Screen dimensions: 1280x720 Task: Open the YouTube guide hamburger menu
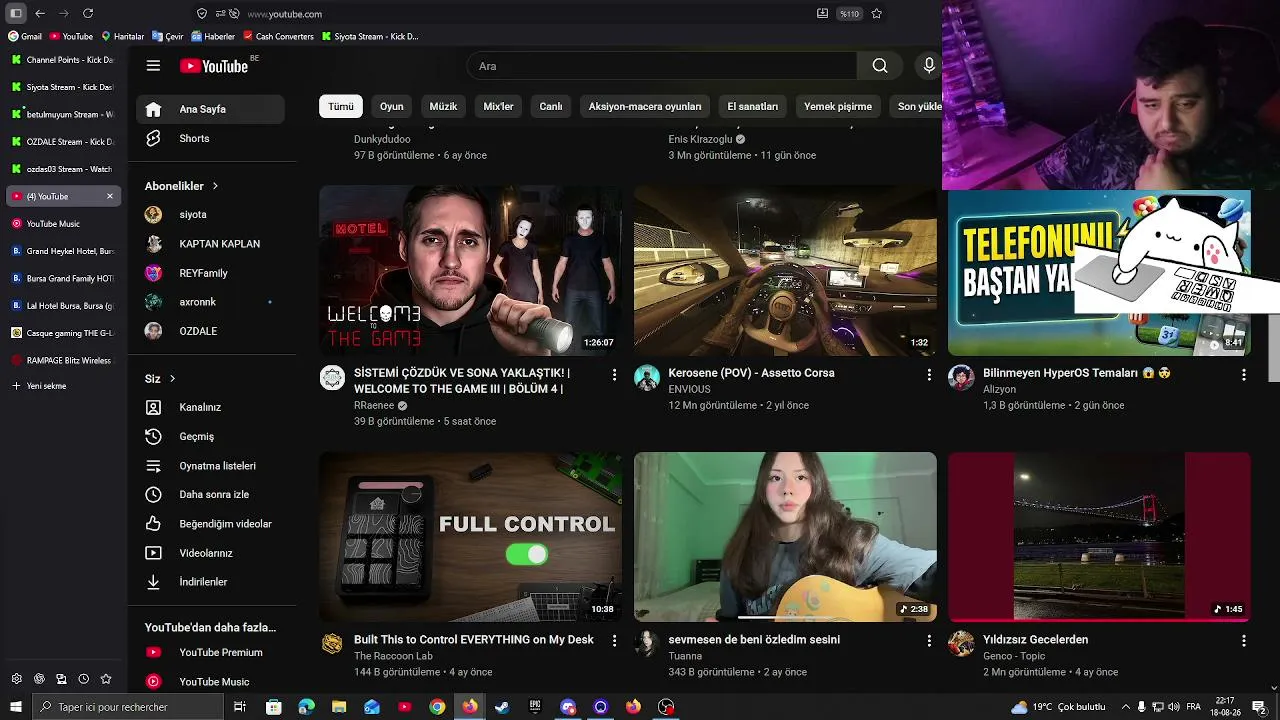[x=153, y=66]
